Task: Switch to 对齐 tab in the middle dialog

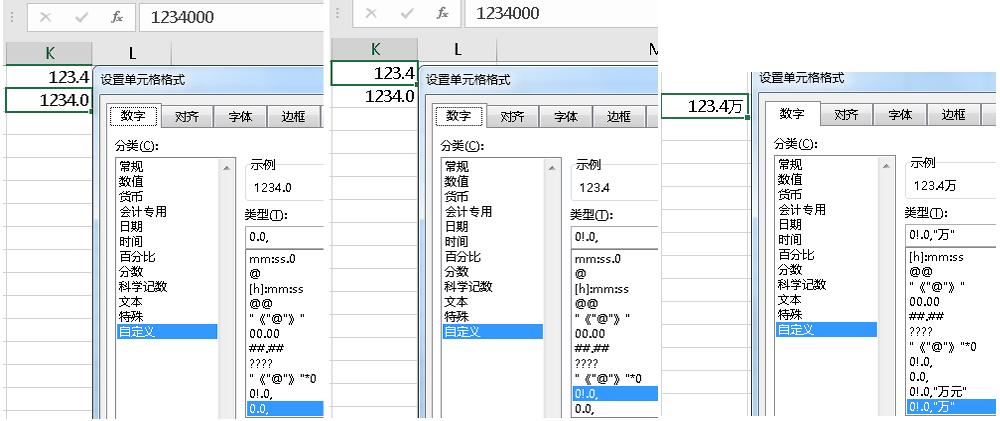Action: pos(513,117)
